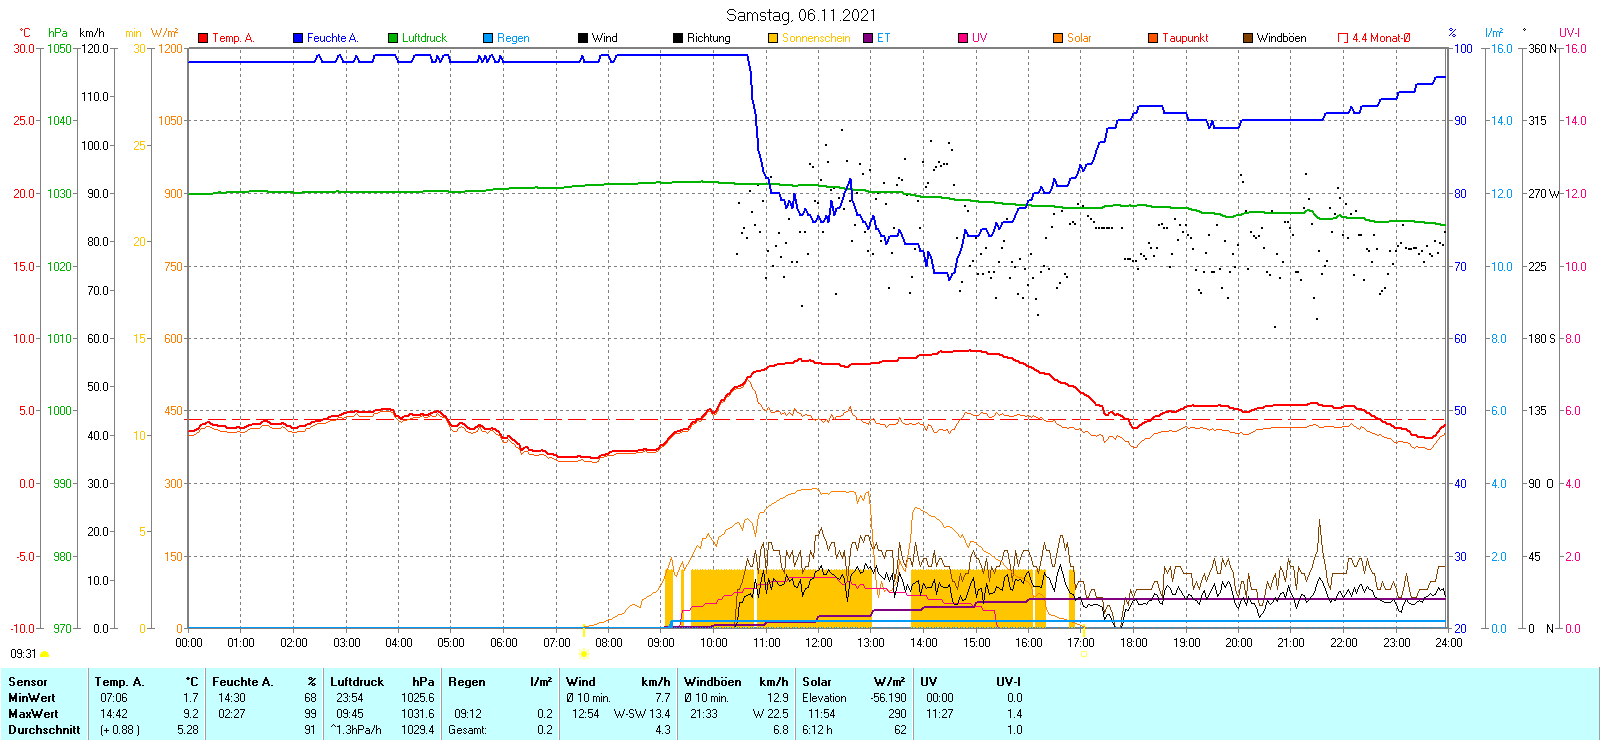Click the small sun icon beside 09:31

(x=45, y=654)
